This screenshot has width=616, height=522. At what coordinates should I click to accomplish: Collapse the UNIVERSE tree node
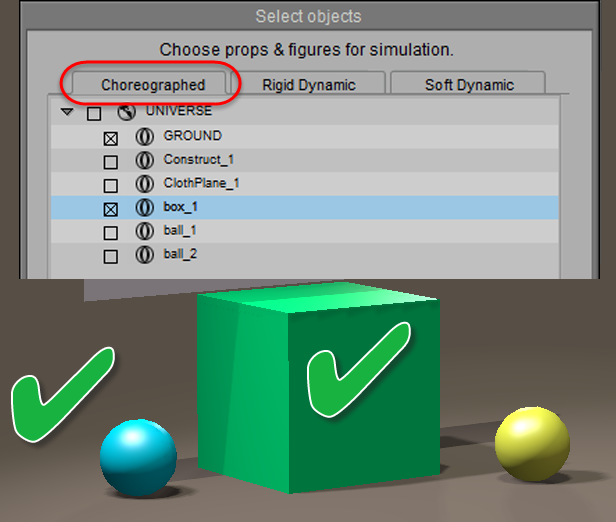[x=67, y=112]
